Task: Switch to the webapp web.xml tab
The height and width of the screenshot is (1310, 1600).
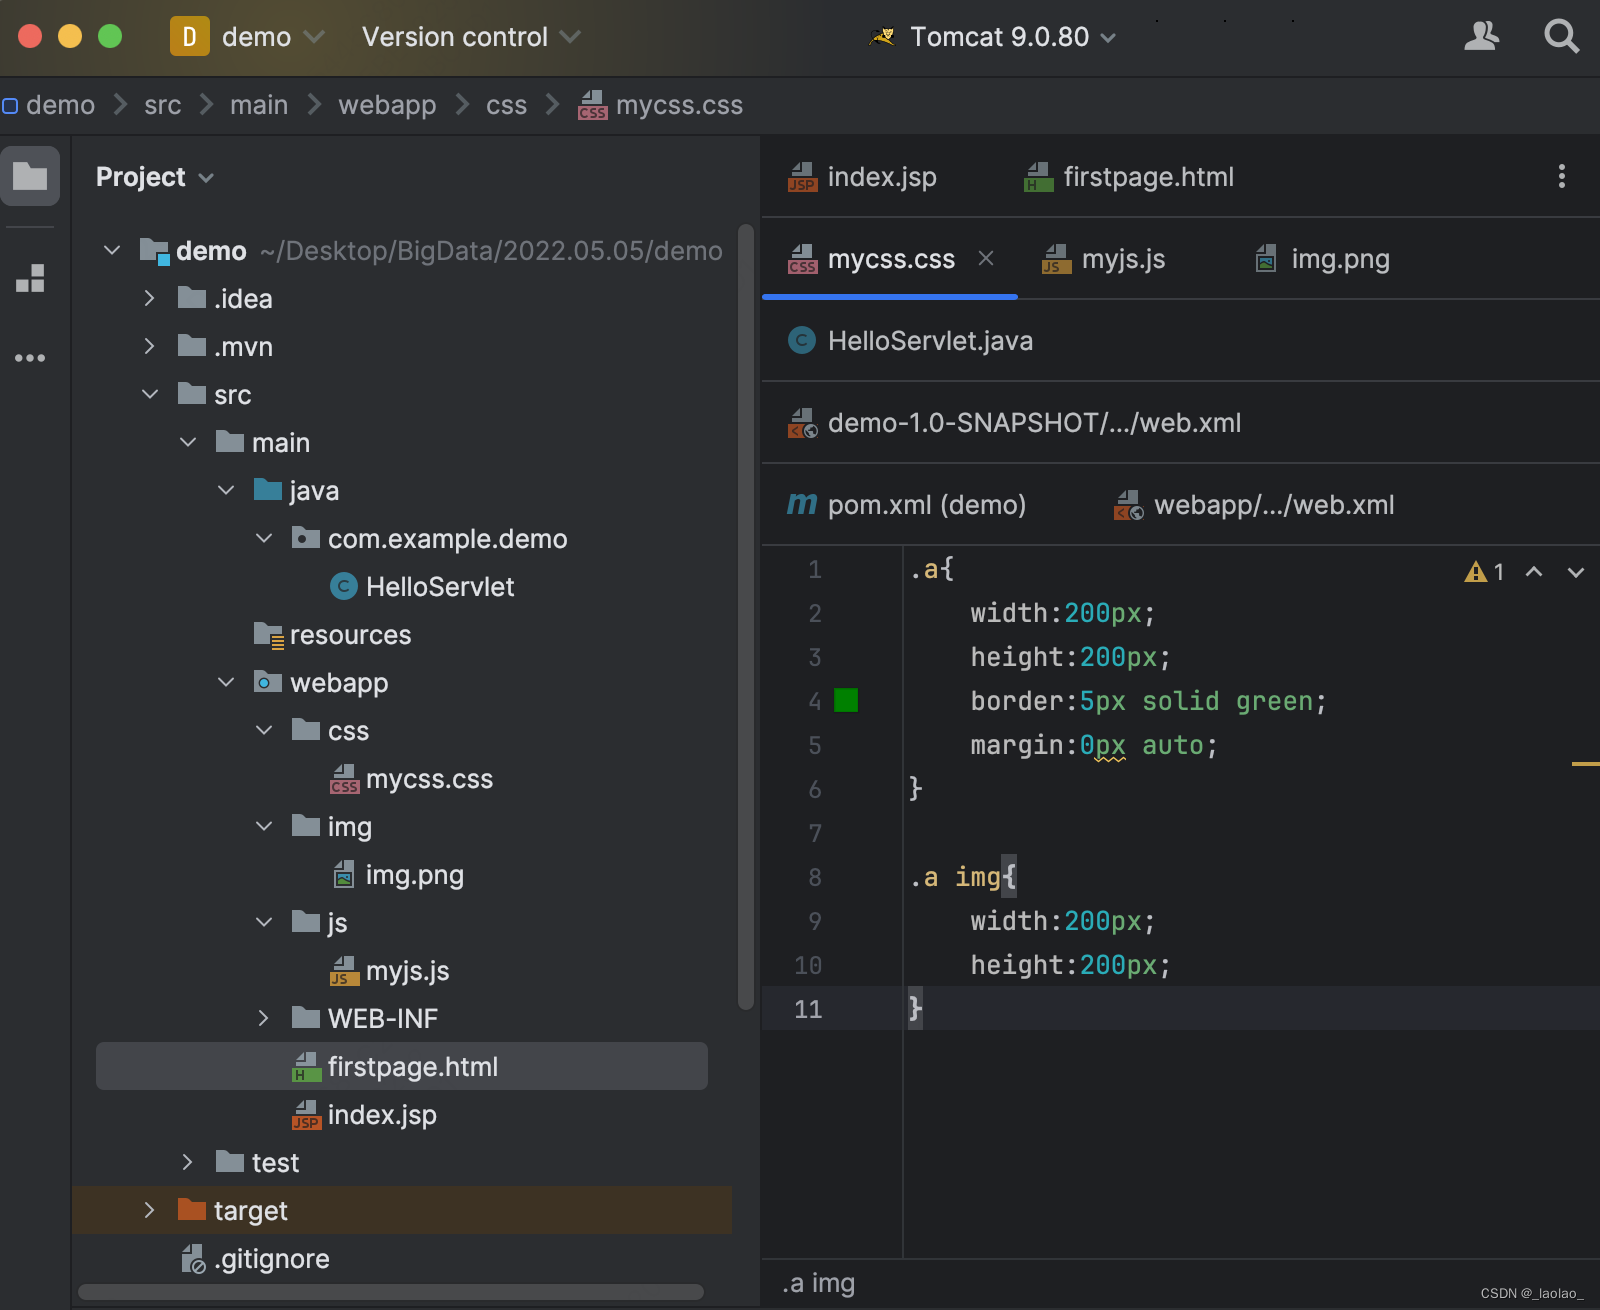Action: [1255, 505]
